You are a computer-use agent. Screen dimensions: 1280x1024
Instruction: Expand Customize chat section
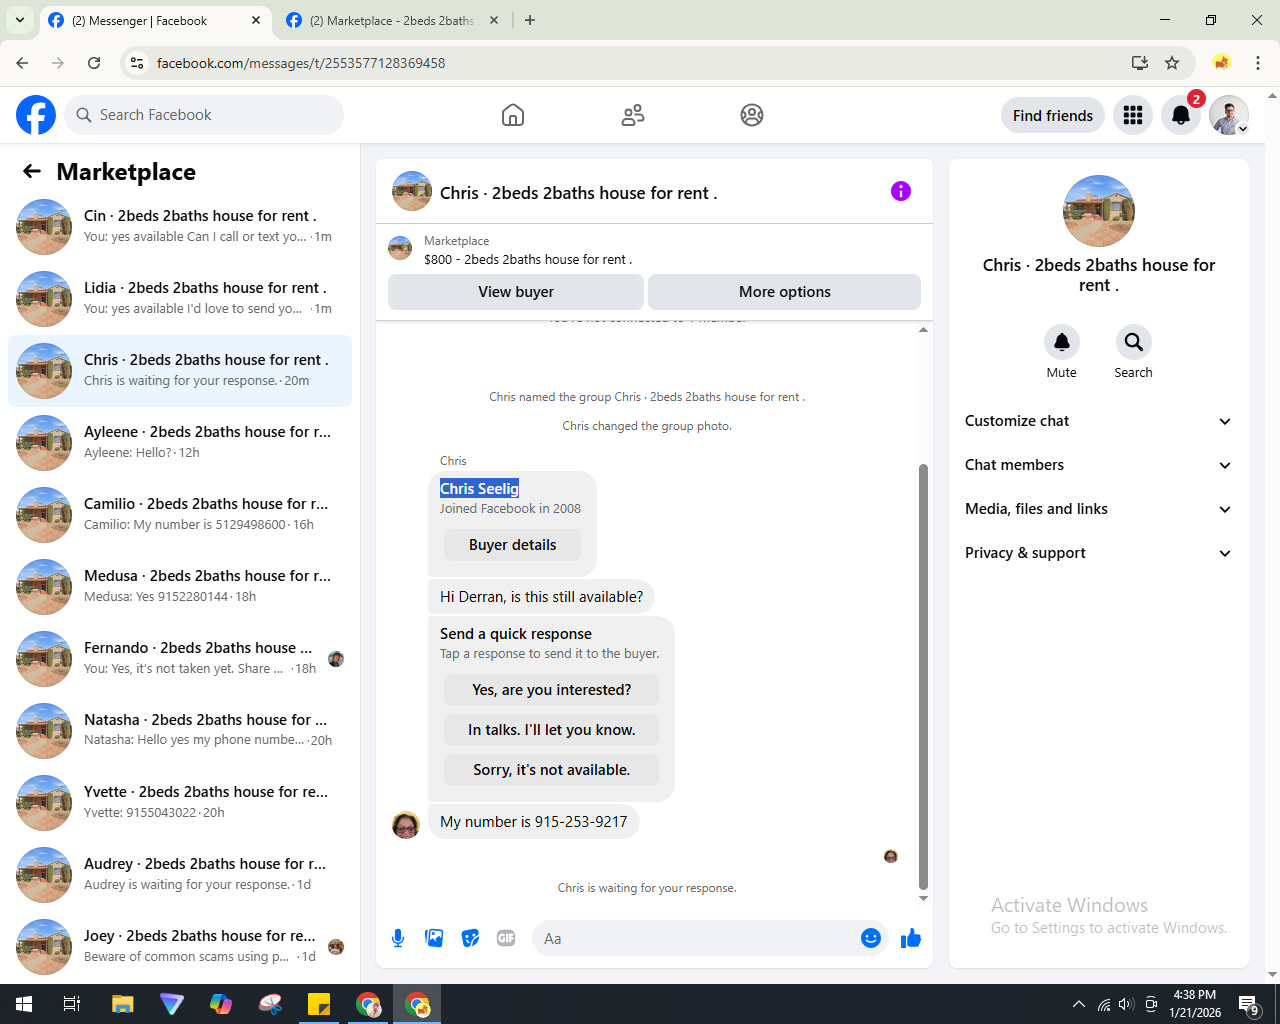(1098, 421)
